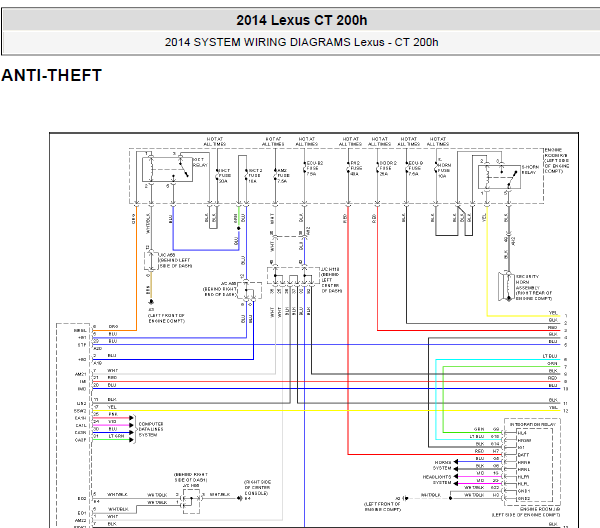The height and width of the screenshot is (528, 600).
Task: Select 'ENGINE ROOM R/B' location note
Action: click(557, 161)
